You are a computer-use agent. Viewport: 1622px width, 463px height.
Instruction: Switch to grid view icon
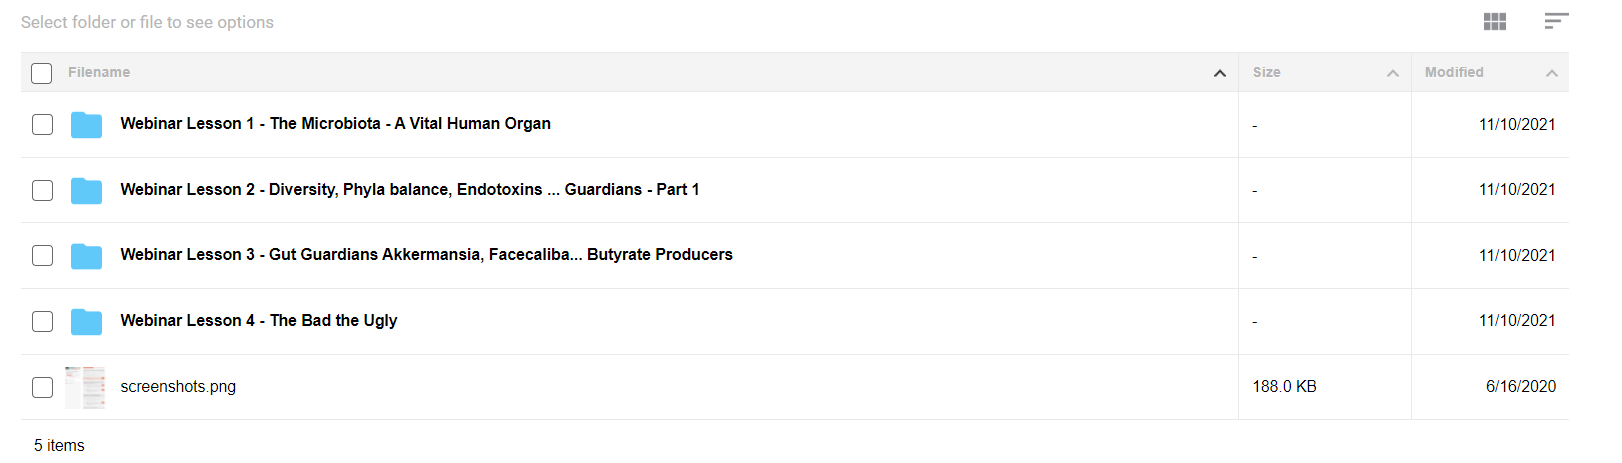point(1494,21)
